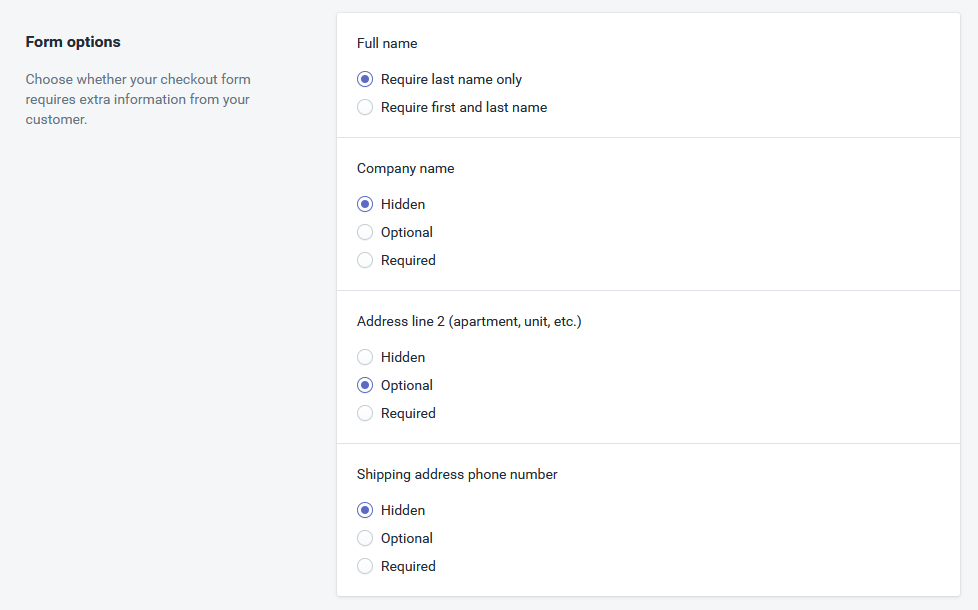
Task: Click the Optional label under Company name
Action: tap(407, 232)
